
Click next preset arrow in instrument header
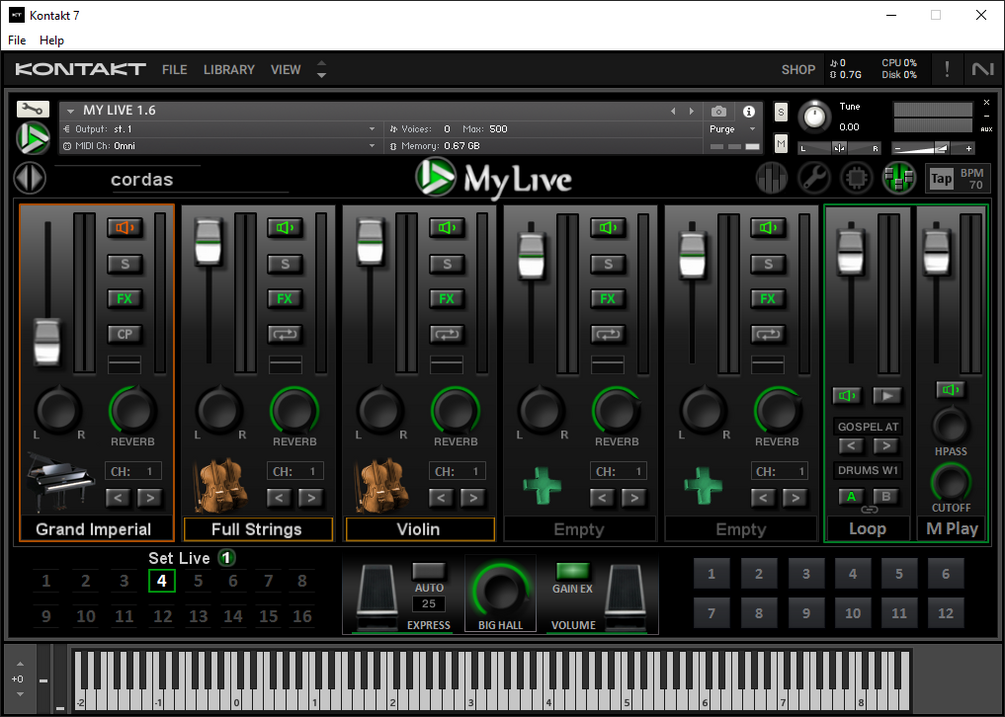(691, 111)
